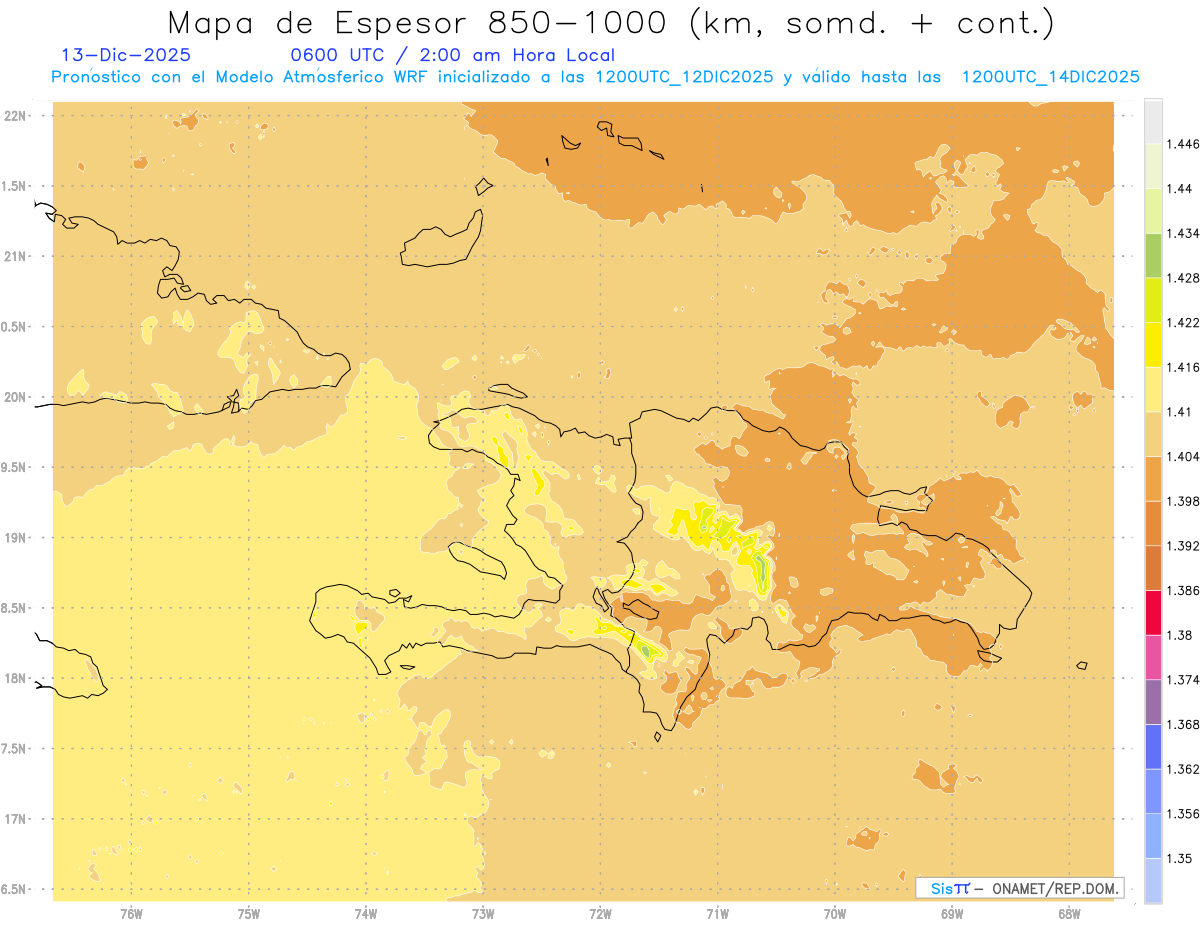
Task: Click the 21N latitude label
Action: [x=15, y=256]
